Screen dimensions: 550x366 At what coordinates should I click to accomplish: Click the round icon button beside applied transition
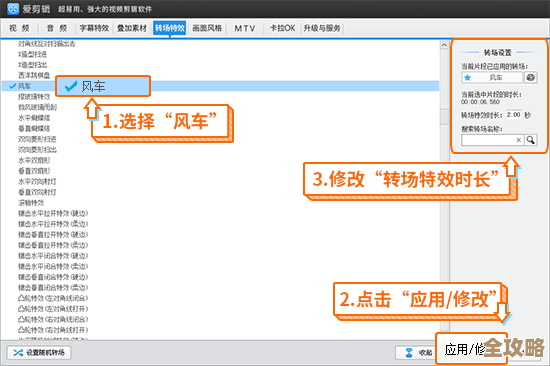pyautogui.click(x=531, y=78)
